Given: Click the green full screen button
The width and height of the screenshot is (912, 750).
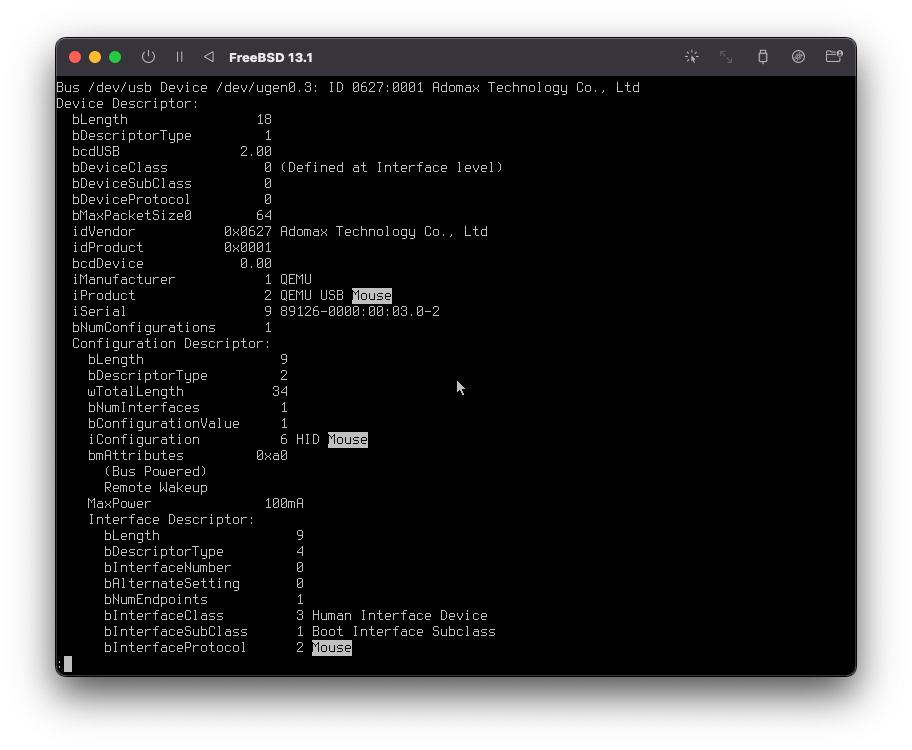Looking at the screenshot, I should tap(115, 57).
